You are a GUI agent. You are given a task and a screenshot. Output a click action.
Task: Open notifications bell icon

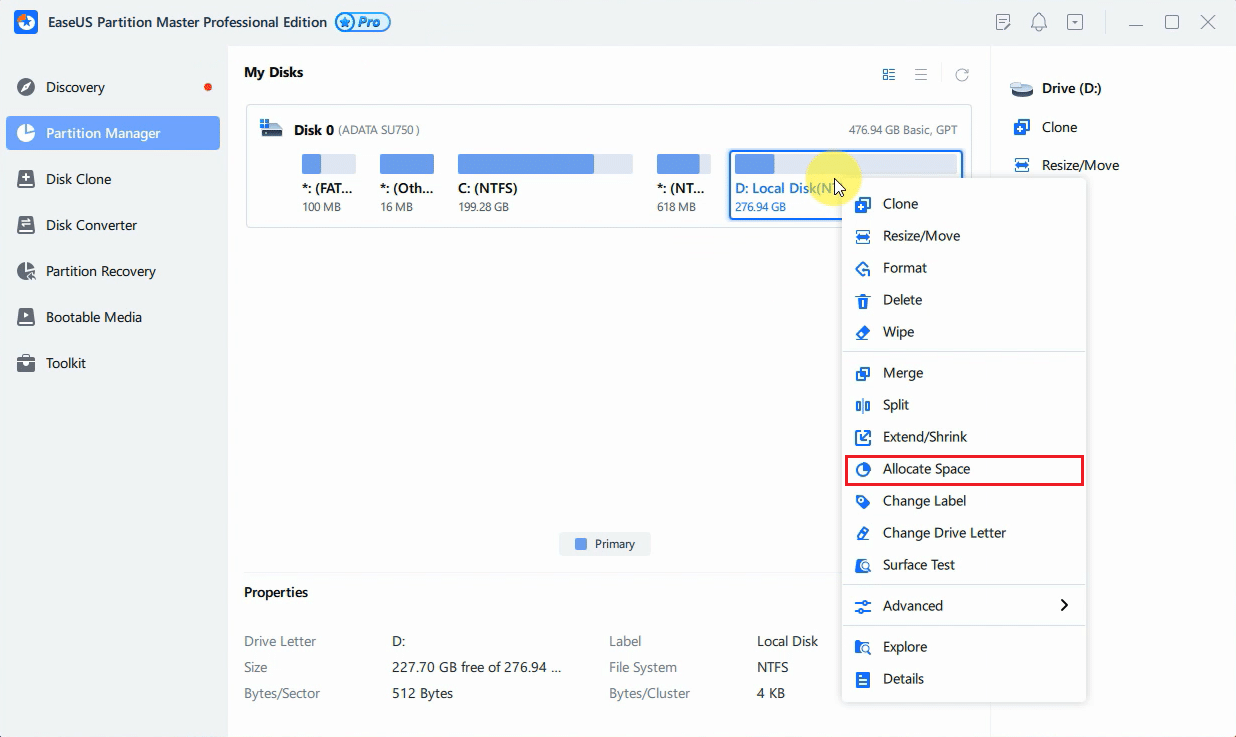1039,22
